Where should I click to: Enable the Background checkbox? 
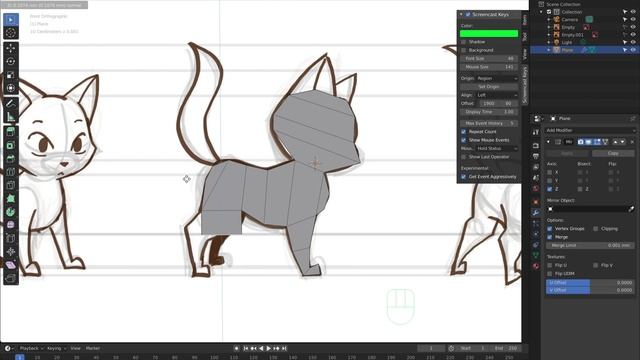click(463, 50)
